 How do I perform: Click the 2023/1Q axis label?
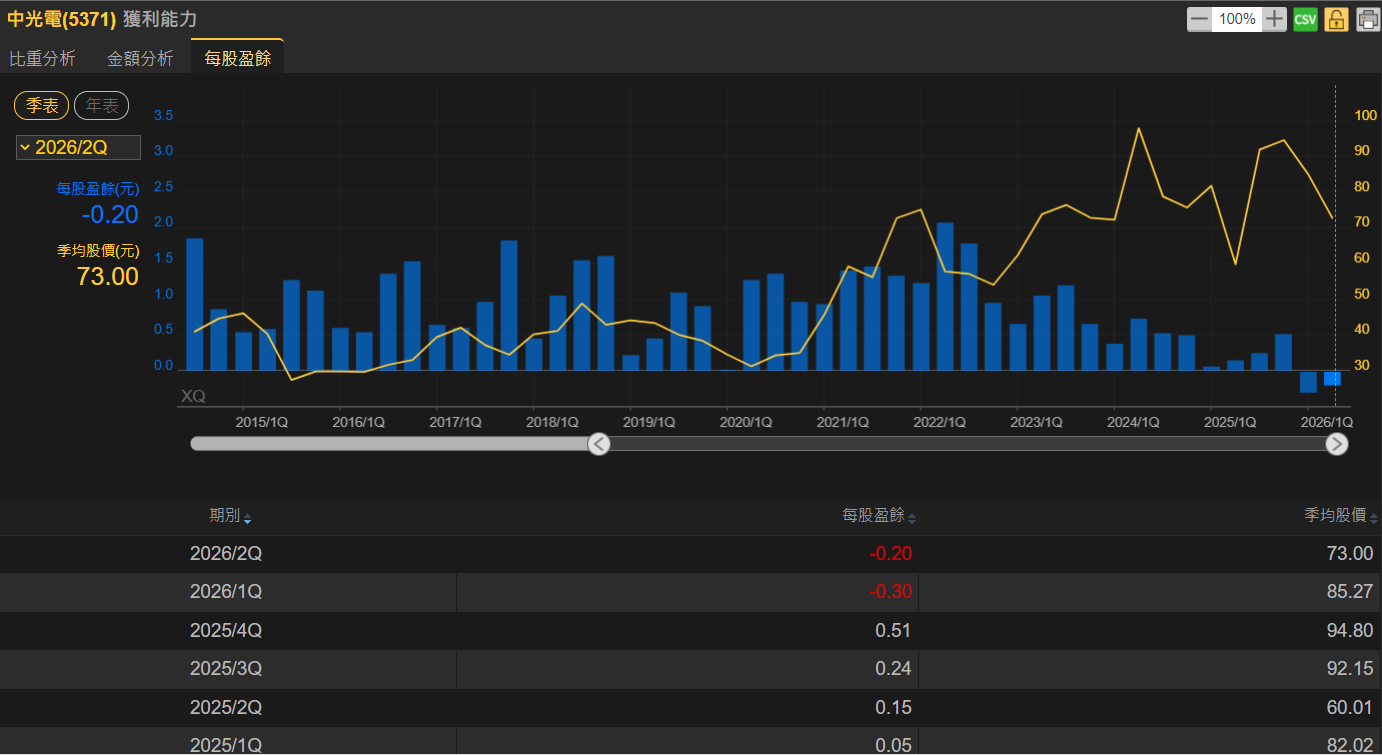click(x=1036, y=423)
